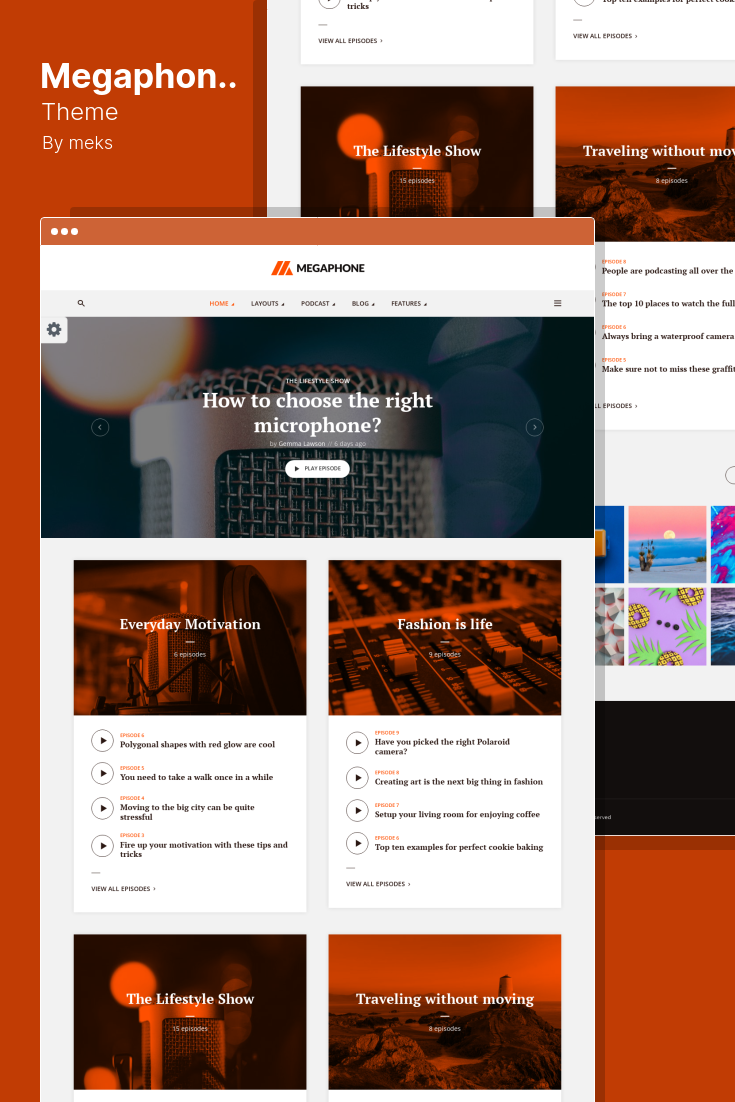Click pineapple pattern thumbnail in background gallery
This screenshot has height=1102, width=735.
[x=668, y=627]
